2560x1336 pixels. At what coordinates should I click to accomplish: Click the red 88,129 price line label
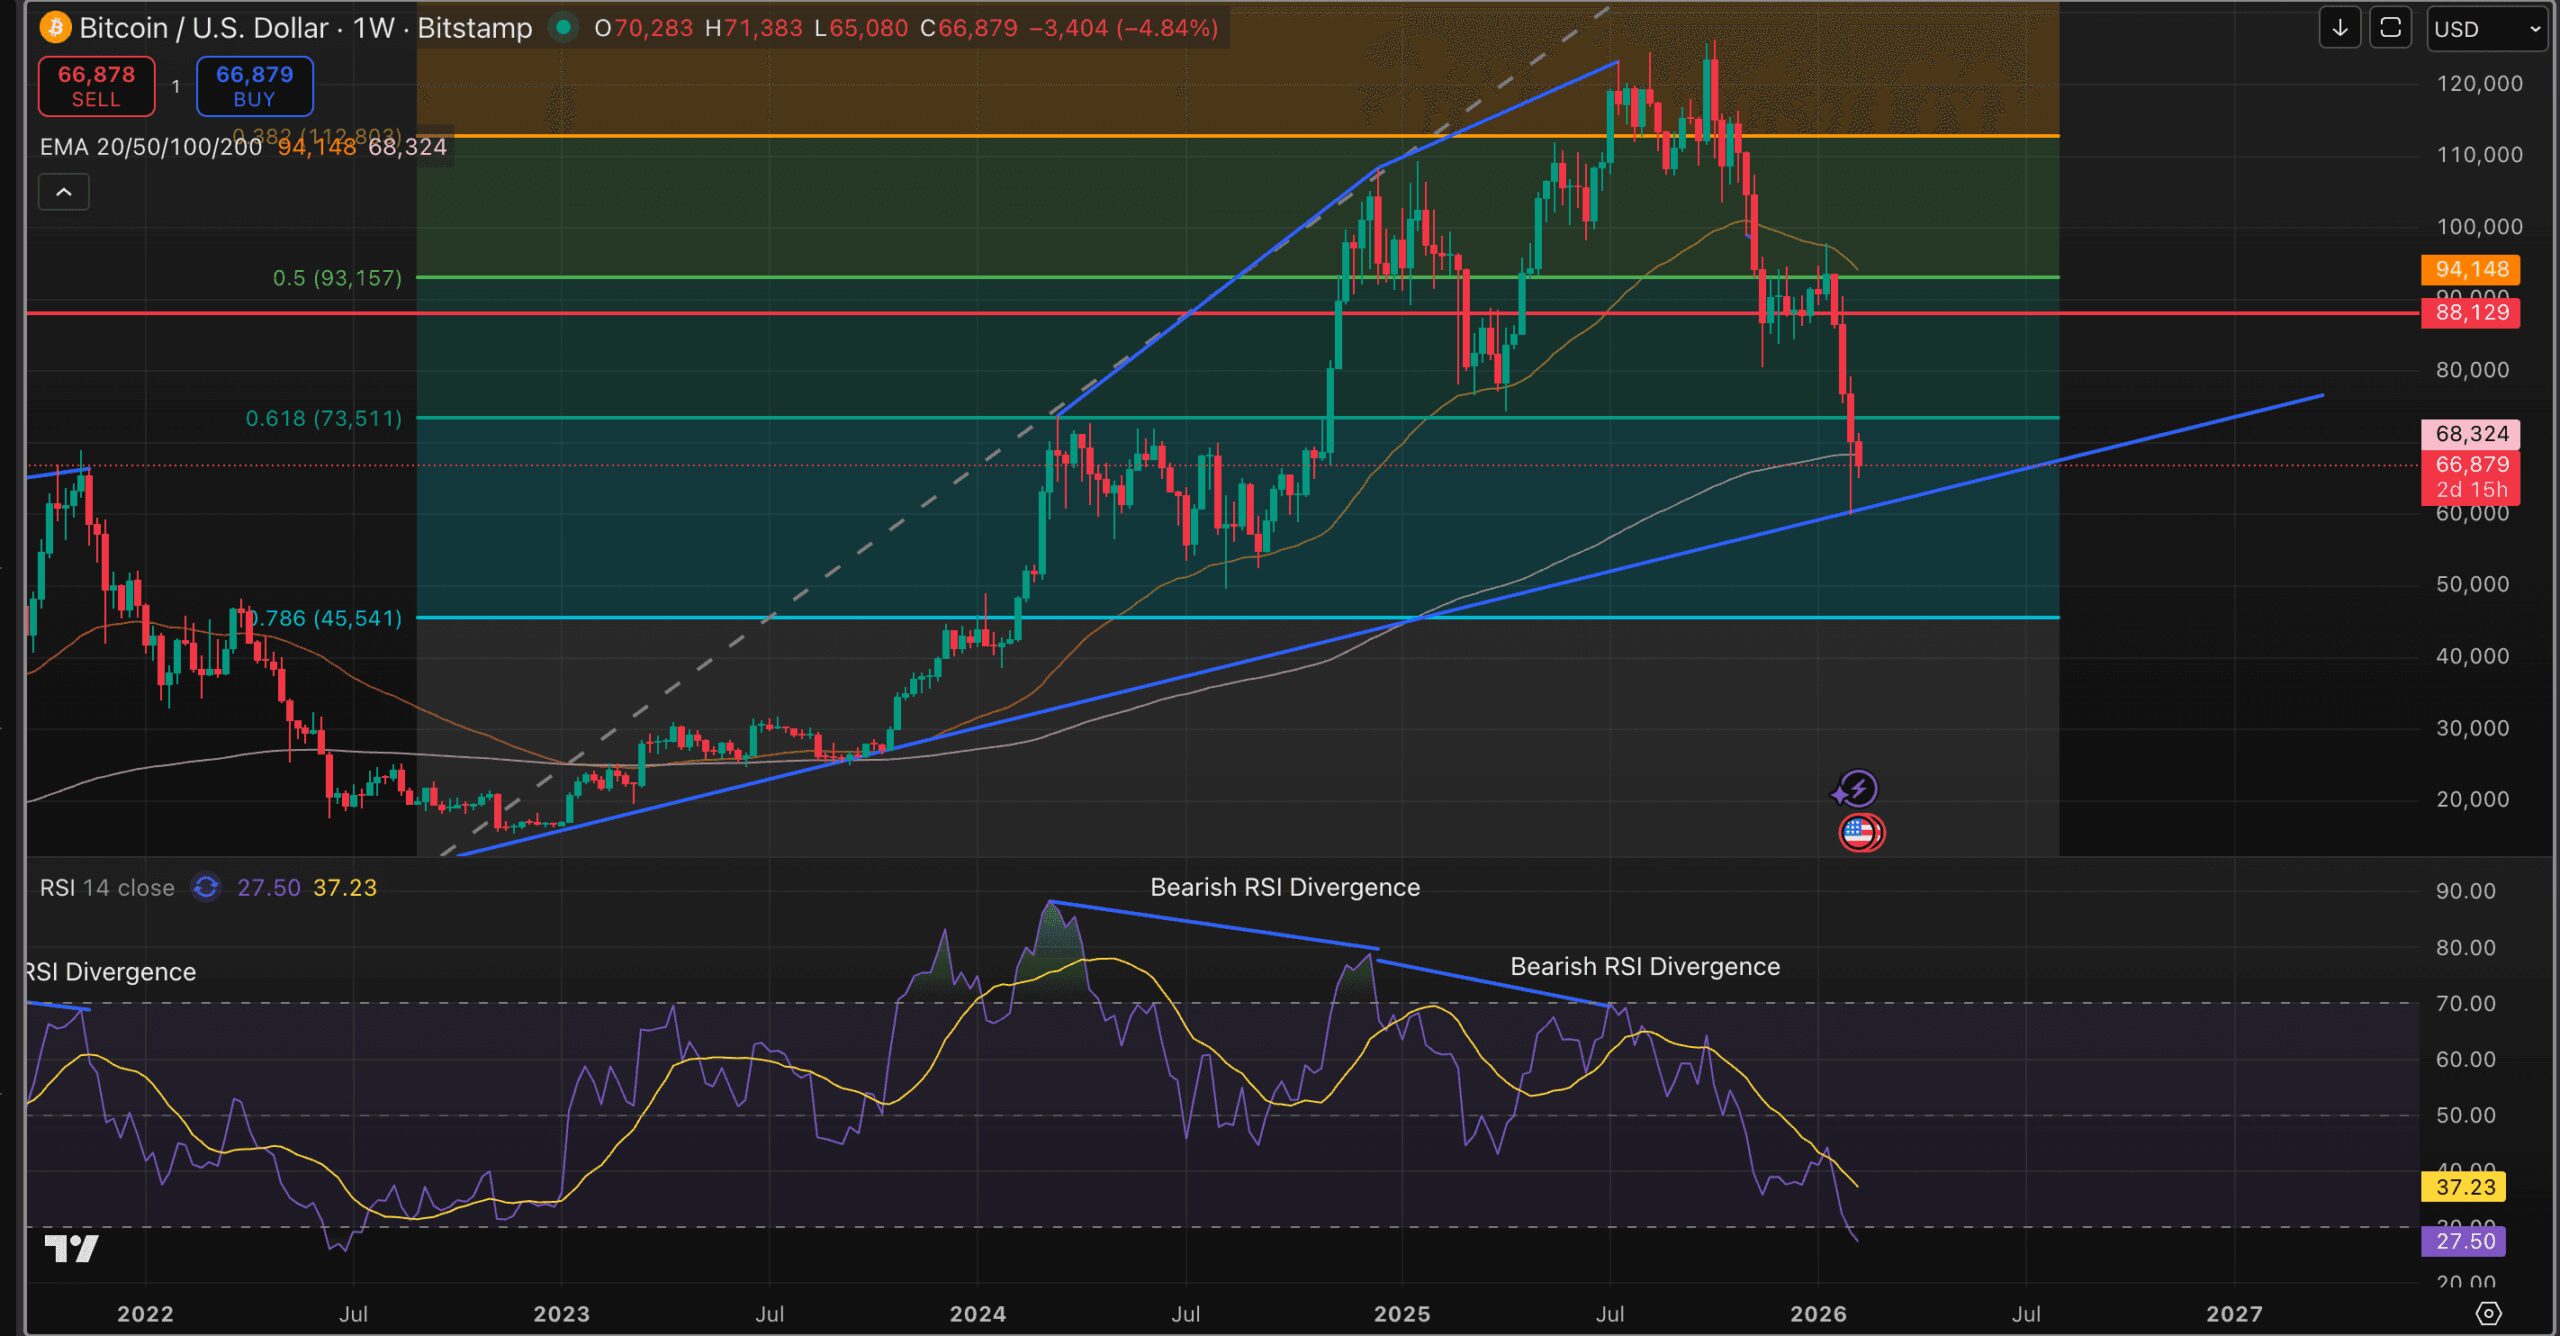click(x=2470, y=313)
